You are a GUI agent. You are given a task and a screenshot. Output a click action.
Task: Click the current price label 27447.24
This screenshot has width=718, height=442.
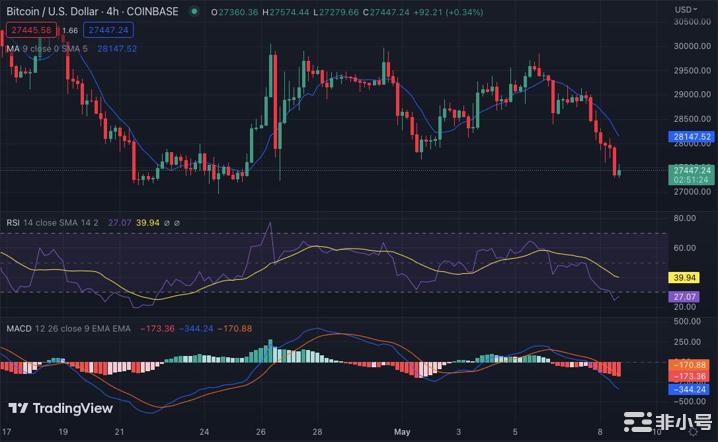(x=693, y=171)
